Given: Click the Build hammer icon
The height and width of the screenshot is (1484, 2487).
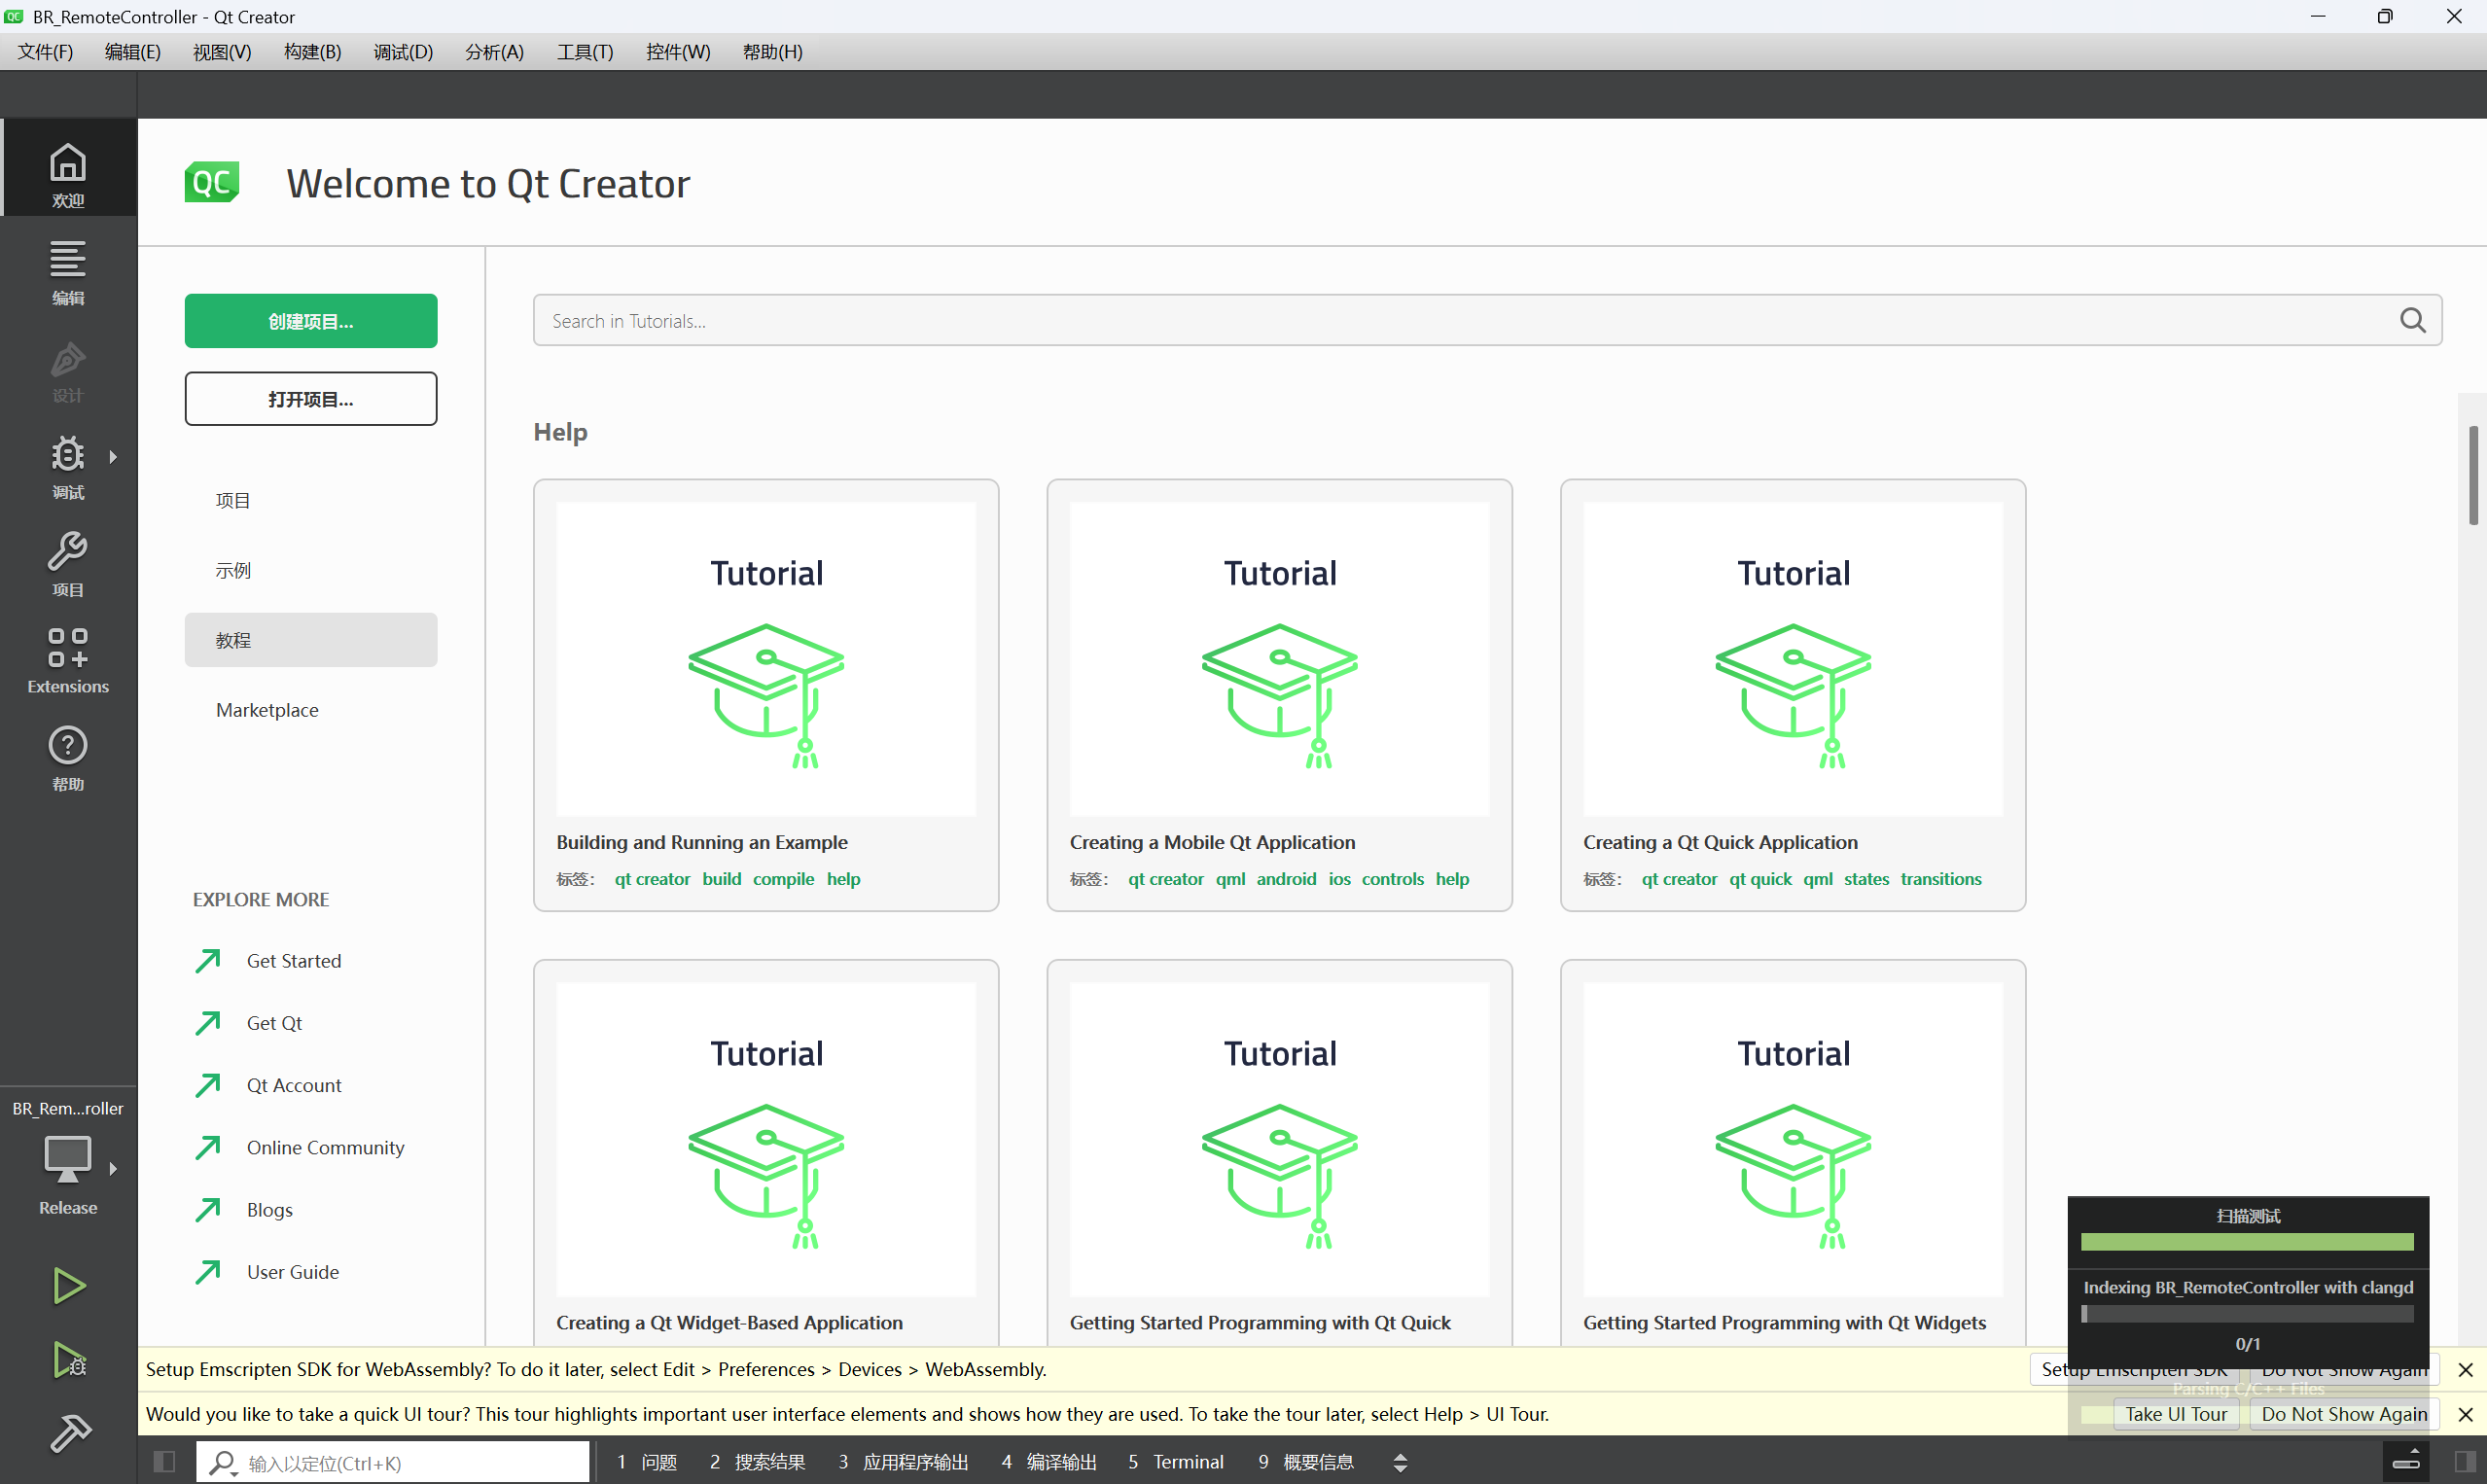Looking at the screenshot, I should pos(68,1432).
